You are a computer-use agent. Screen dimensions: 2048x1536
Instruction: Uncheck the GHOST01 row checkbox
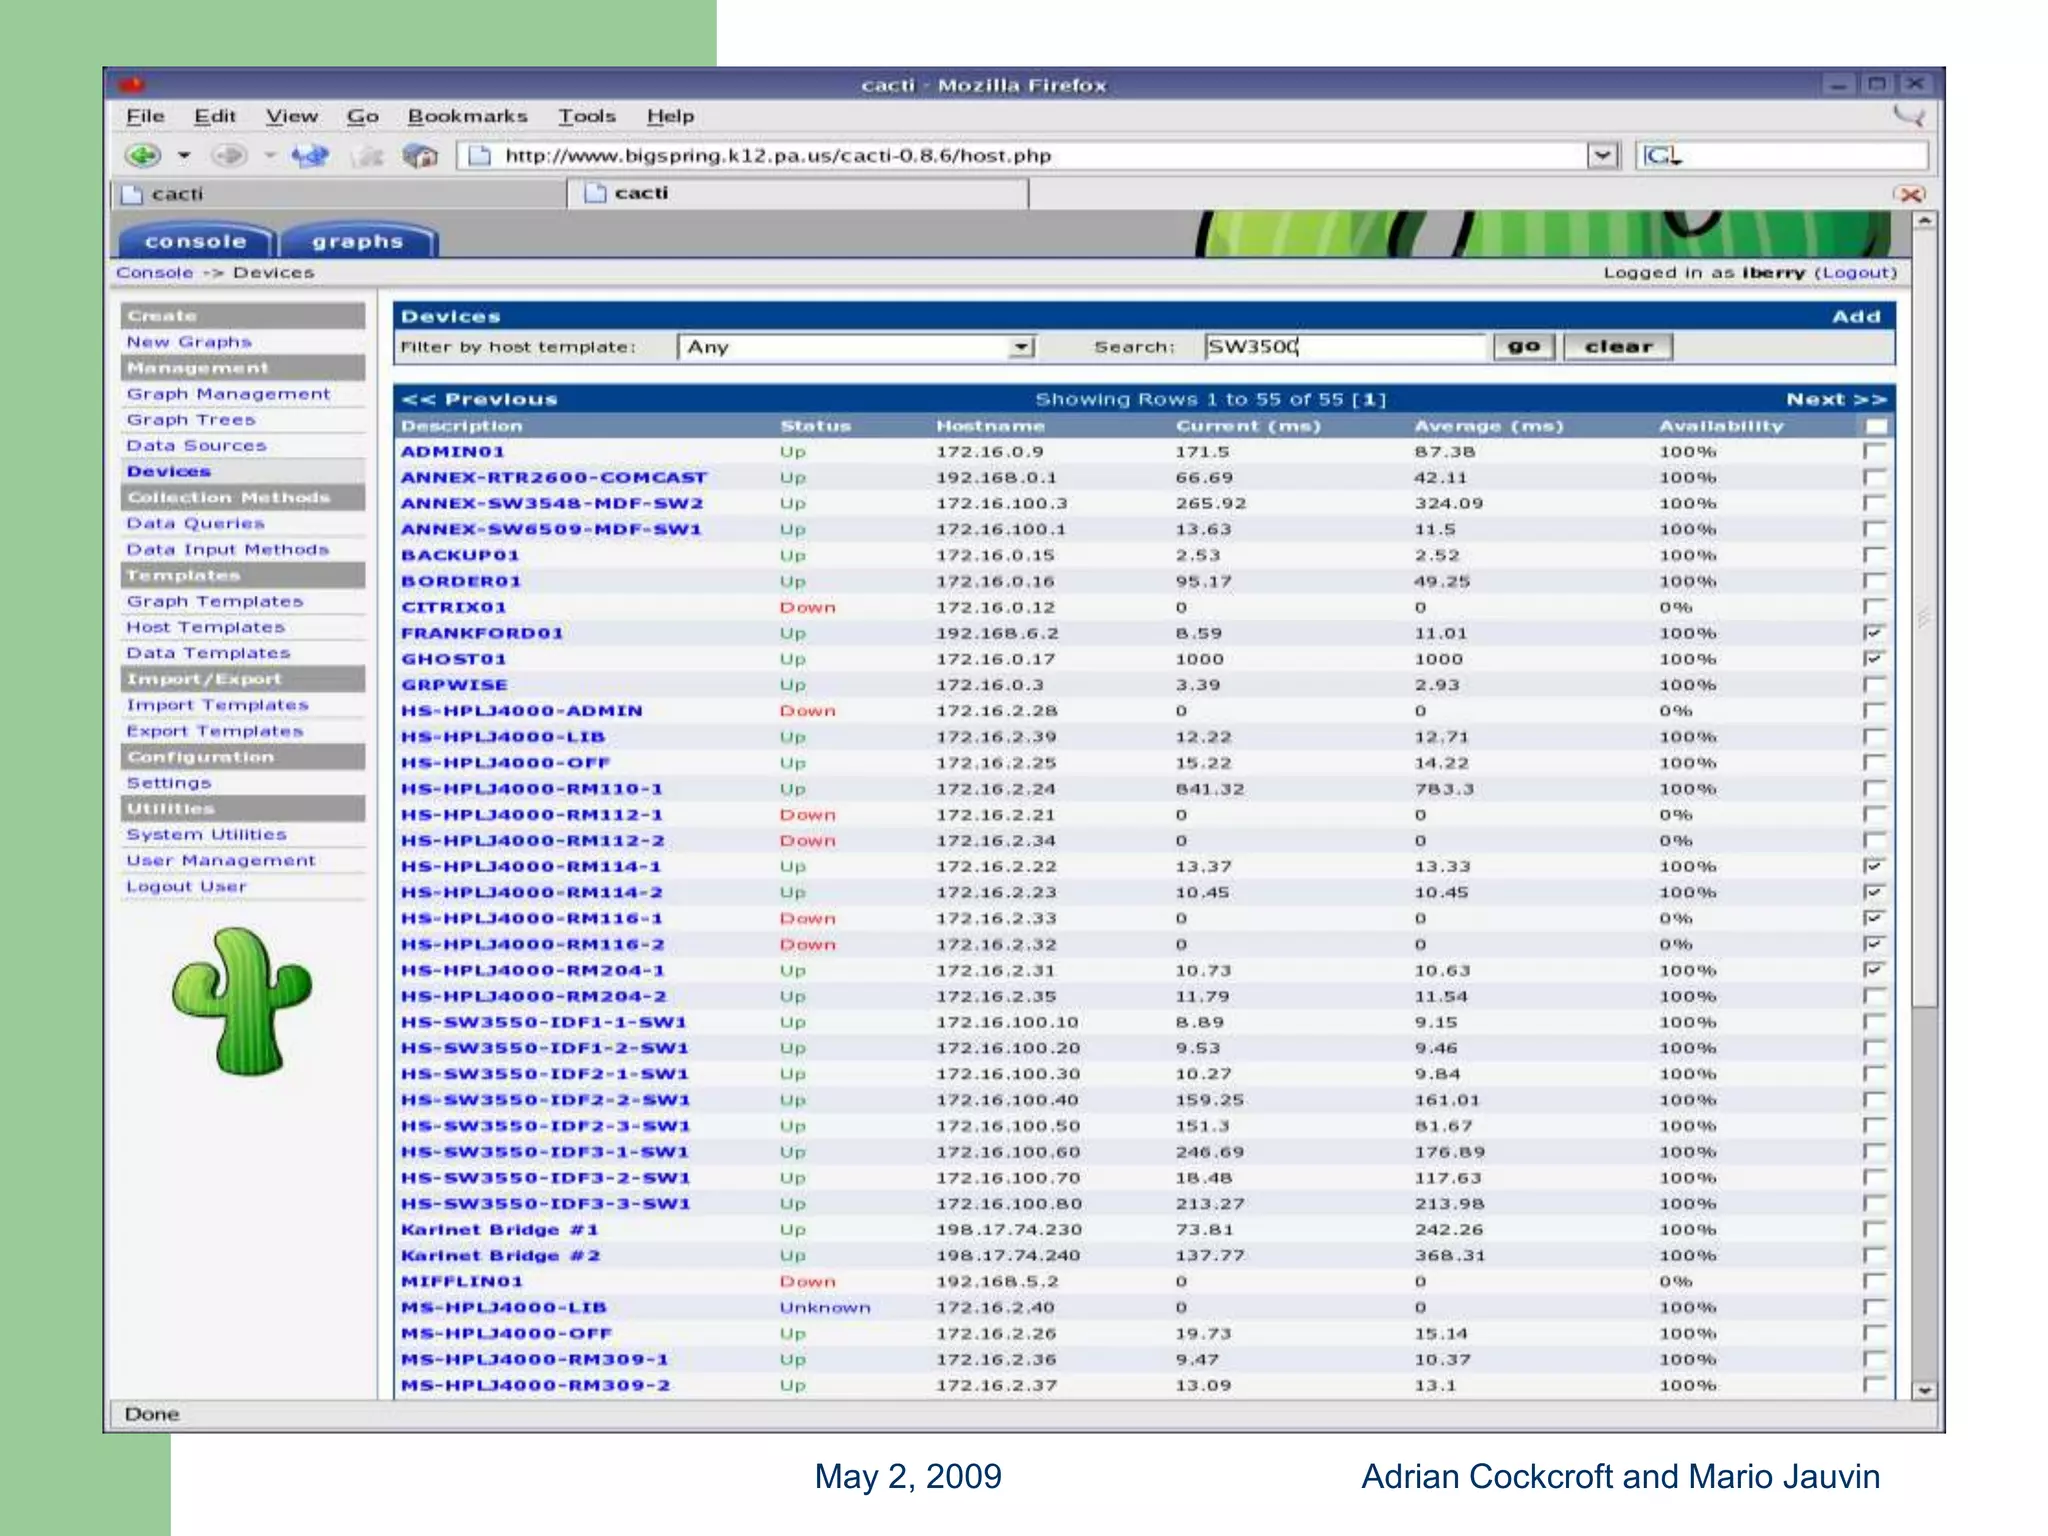1874,659
